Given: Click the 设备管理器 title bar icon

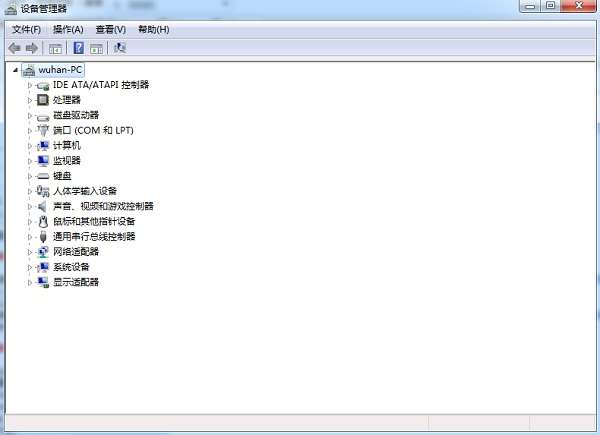Looking at the screenshot, I should pyautogui.click(x=11, y=9).
